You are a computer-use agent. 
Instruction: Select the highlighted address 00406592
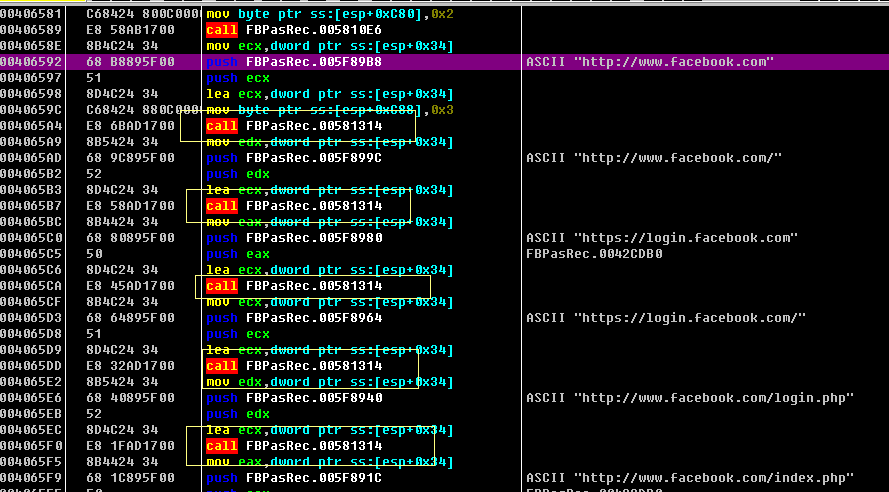(31, 62)
